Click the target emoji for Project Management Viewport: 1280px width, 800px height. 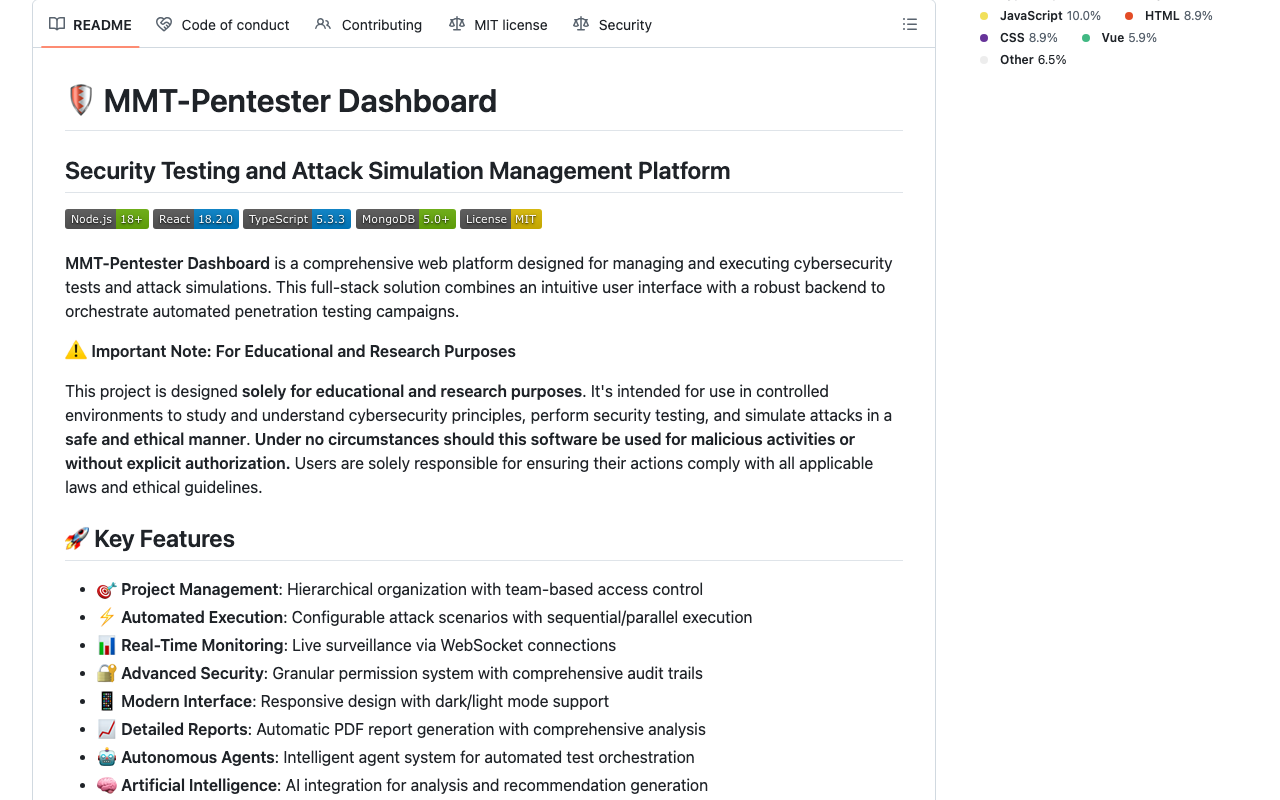click(x=107, y=590)
